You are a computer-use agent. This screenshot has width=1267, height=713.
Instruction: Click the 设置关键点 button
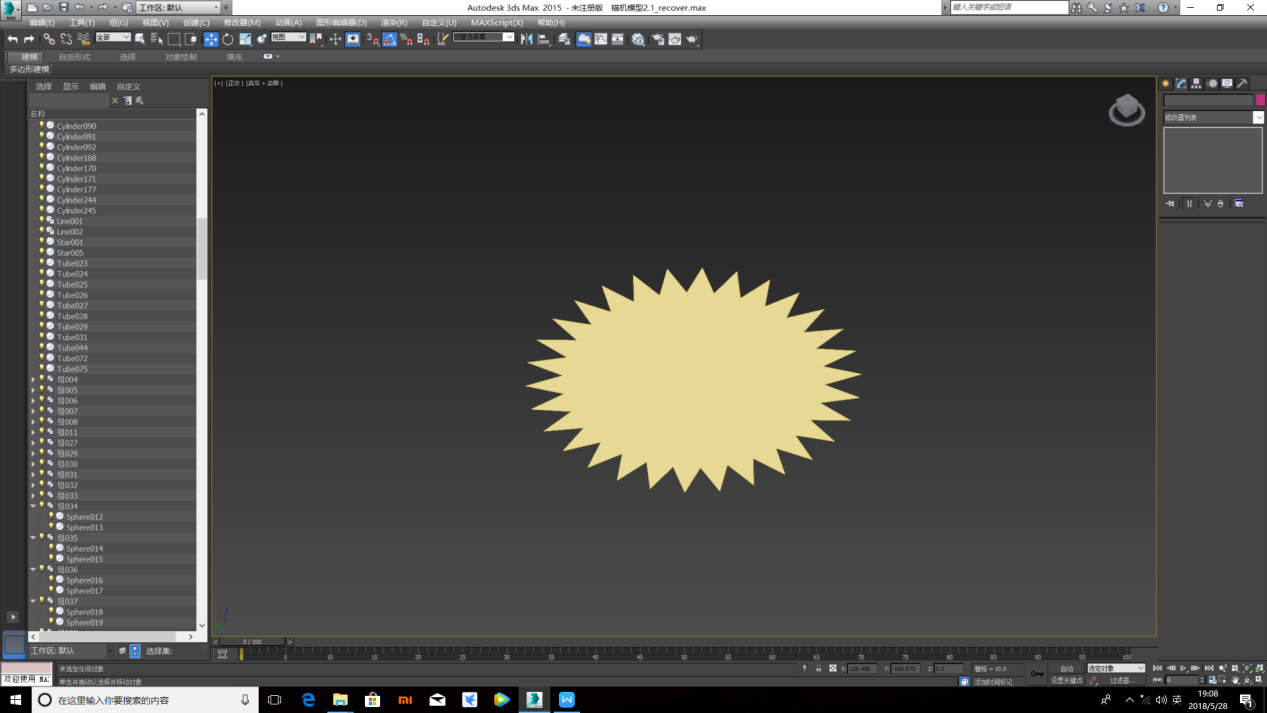1066,680
